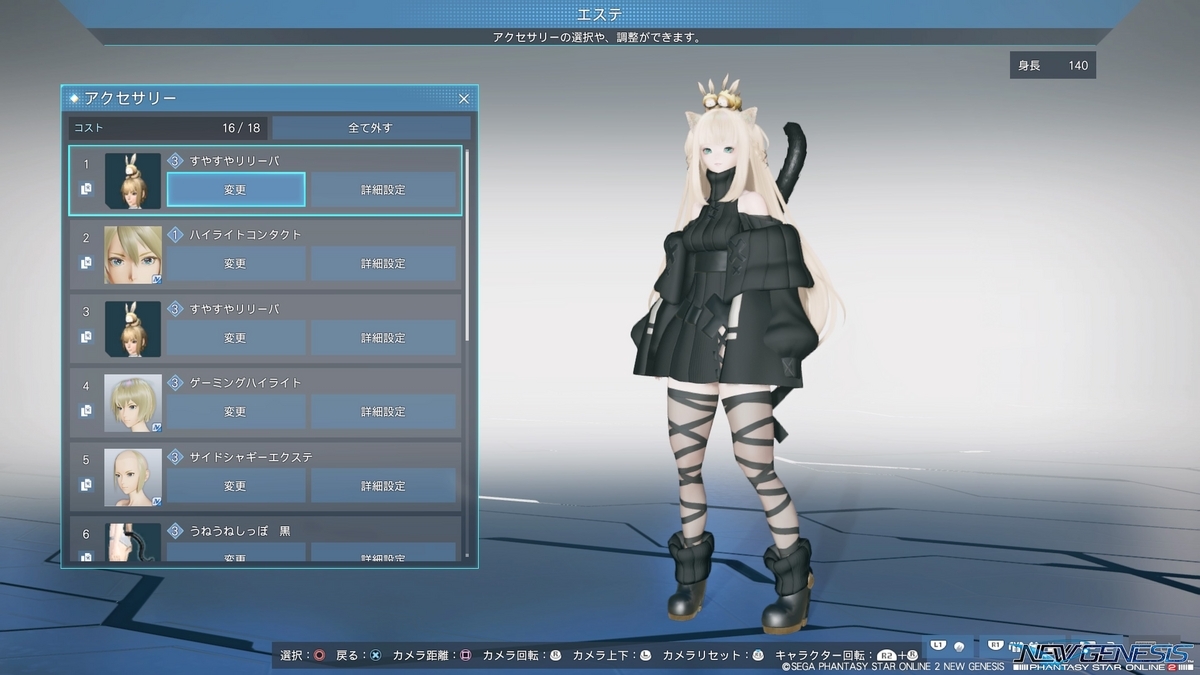The height and width of the screenshot is (675, 1200).
Task: Click the 身長 140 height readout
Action: [1053, 66]
